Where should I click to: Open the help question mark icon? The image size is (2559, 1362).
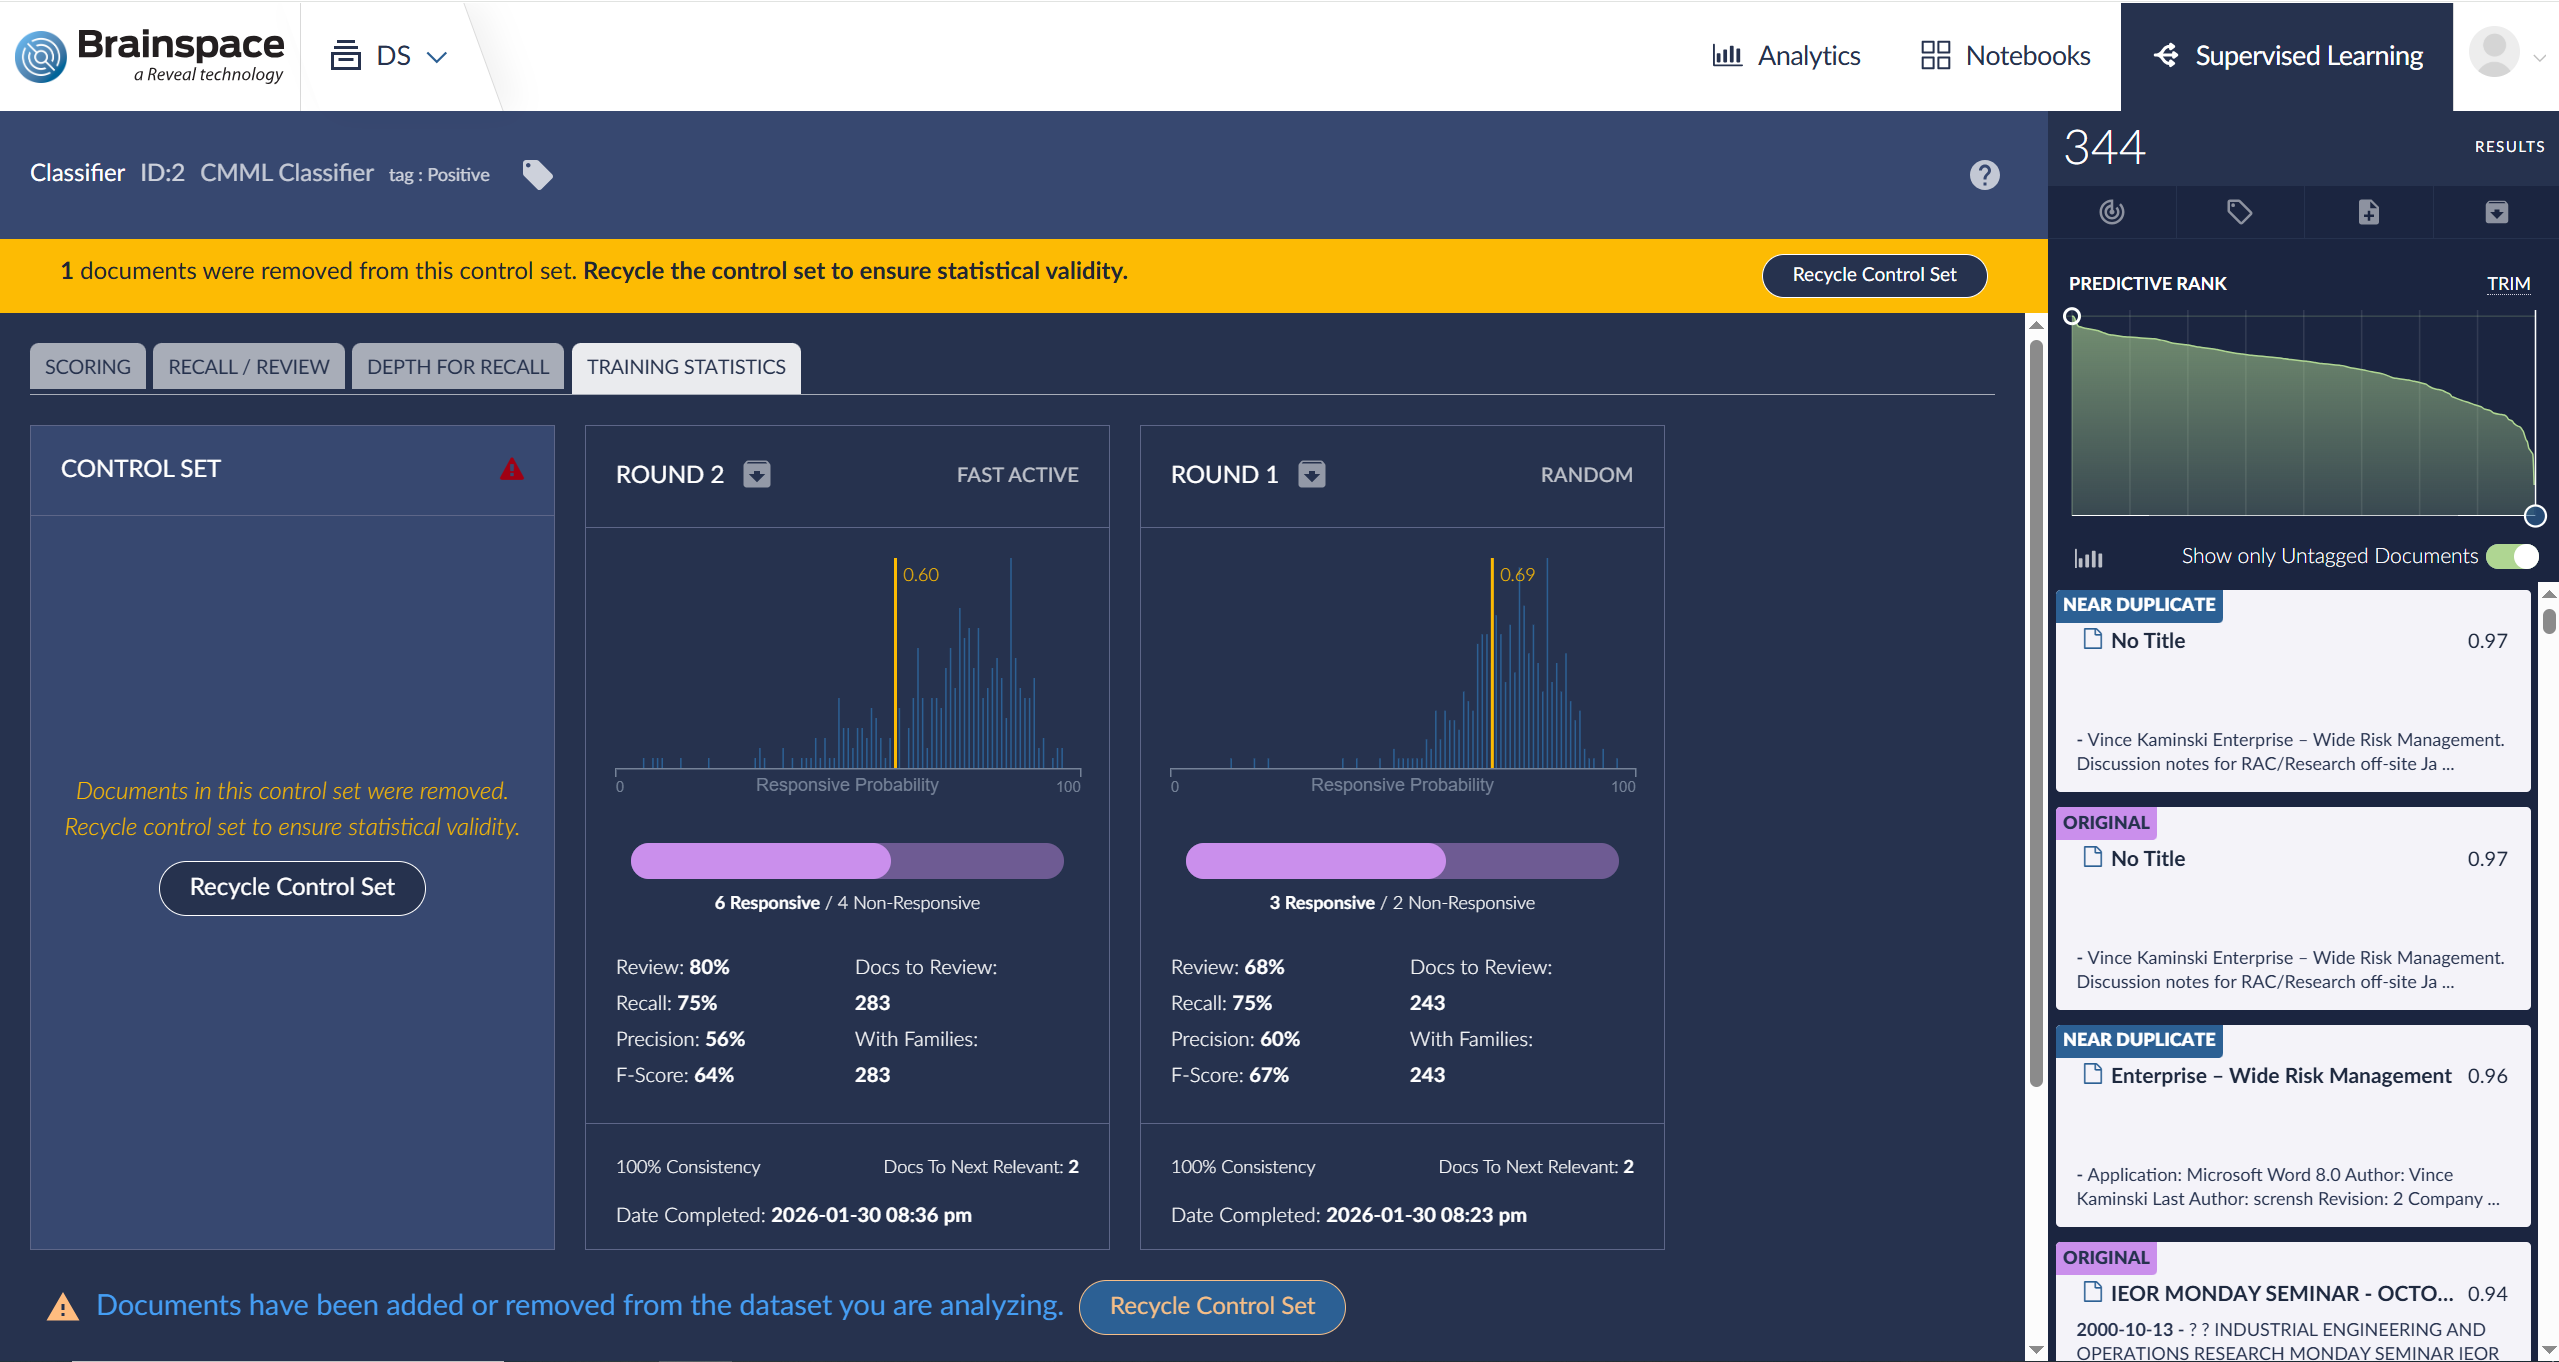pos(1984,175)
